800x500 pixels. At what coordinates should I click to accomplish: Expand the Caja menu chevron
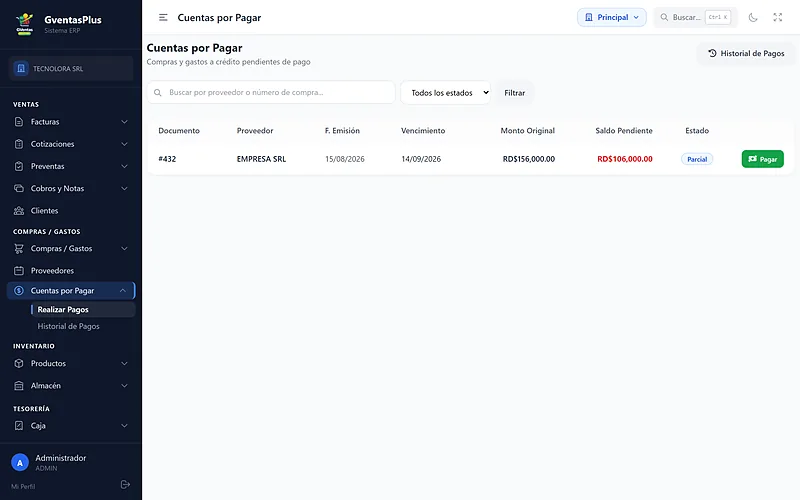pos(124,426)
